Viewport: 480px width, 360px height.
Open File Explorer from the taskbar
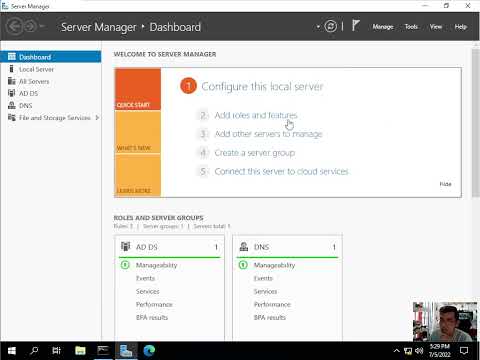click(x=80, y=351)
